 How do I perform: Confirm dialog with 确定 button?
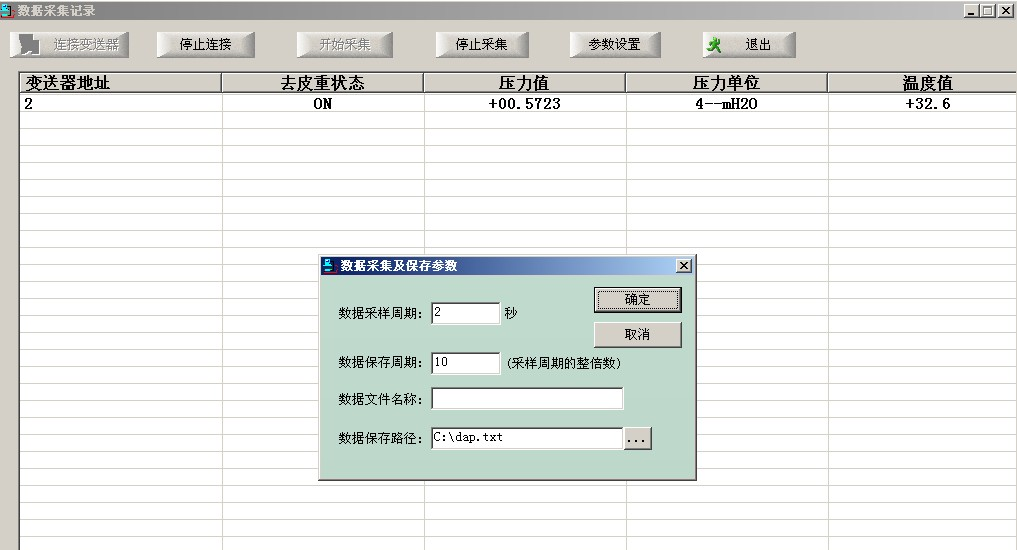click(x=638, y=300)
